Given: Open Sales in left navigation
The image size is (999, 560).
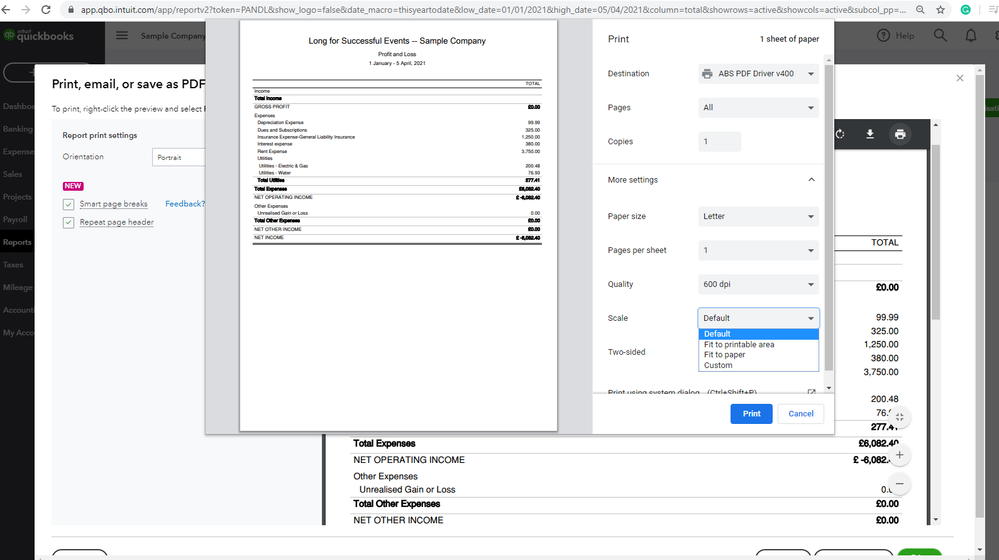Looking at the screenshot, I should [x=13, y=174].
